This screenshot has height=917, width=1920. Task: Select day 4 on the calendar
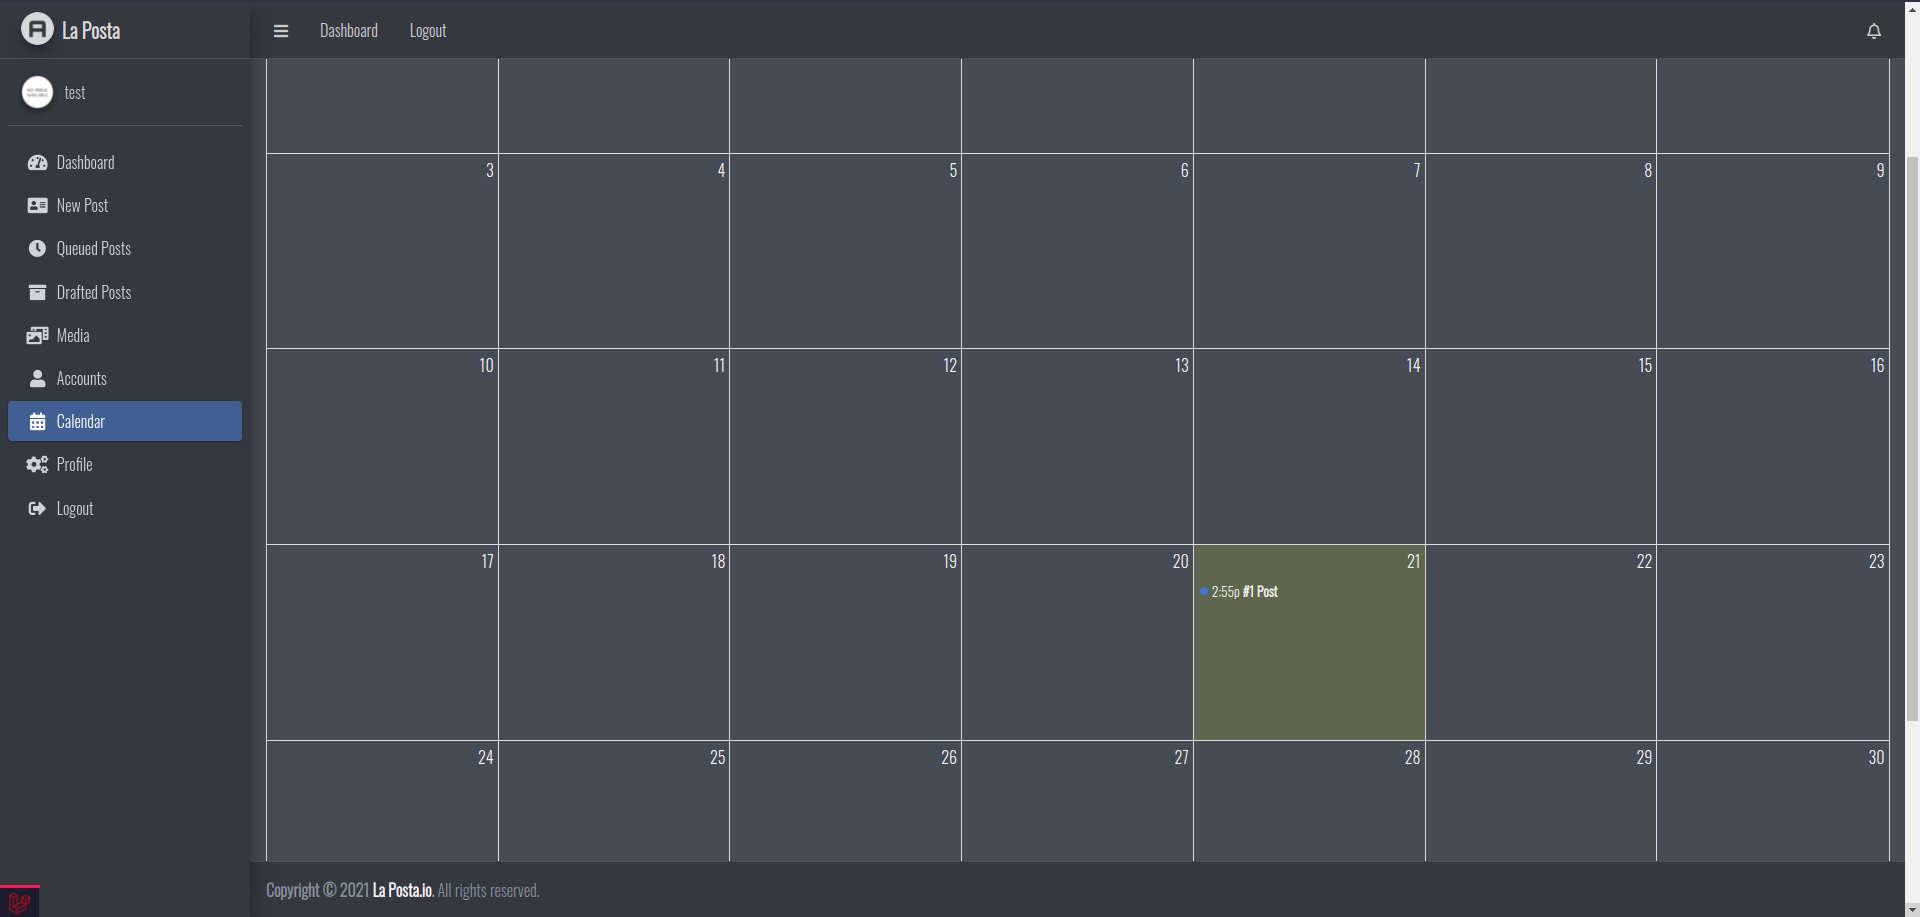721,170
